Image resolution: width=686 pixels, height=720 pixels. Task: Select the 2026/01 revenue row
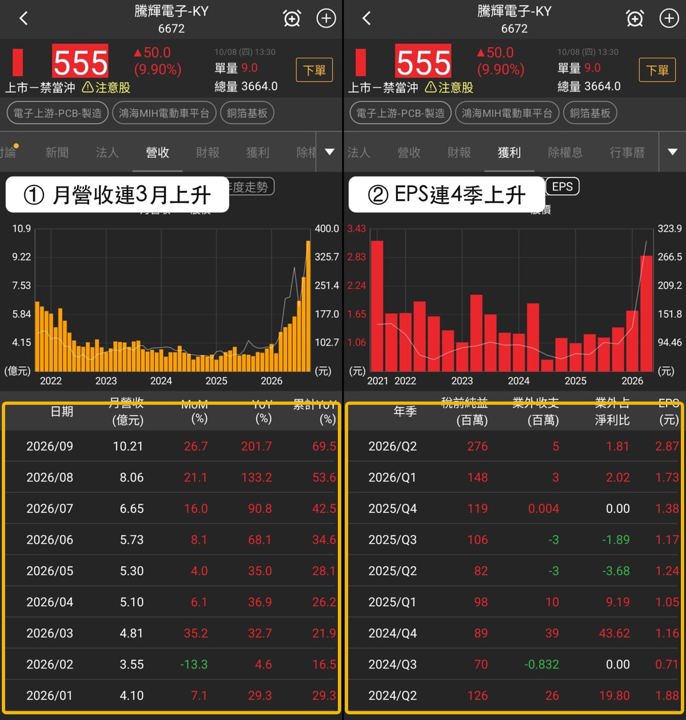[171, 696]
